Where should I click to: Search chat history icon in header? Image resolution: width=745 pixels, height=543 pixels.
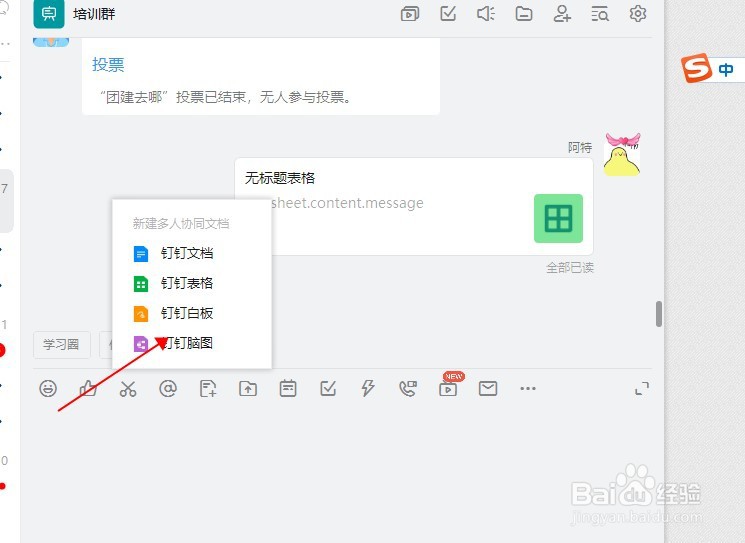pyautogui.click(x=600, y=14)
